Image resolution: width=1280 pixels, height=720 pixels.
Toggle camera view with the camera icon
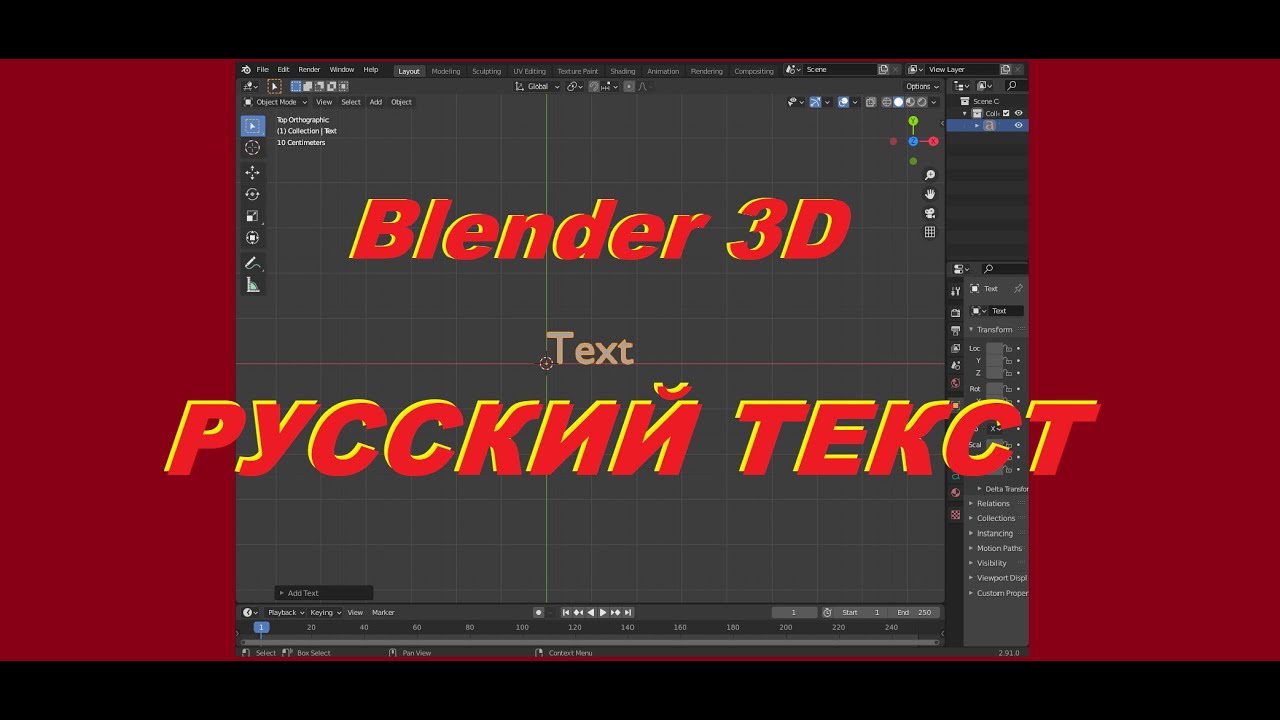930,213
